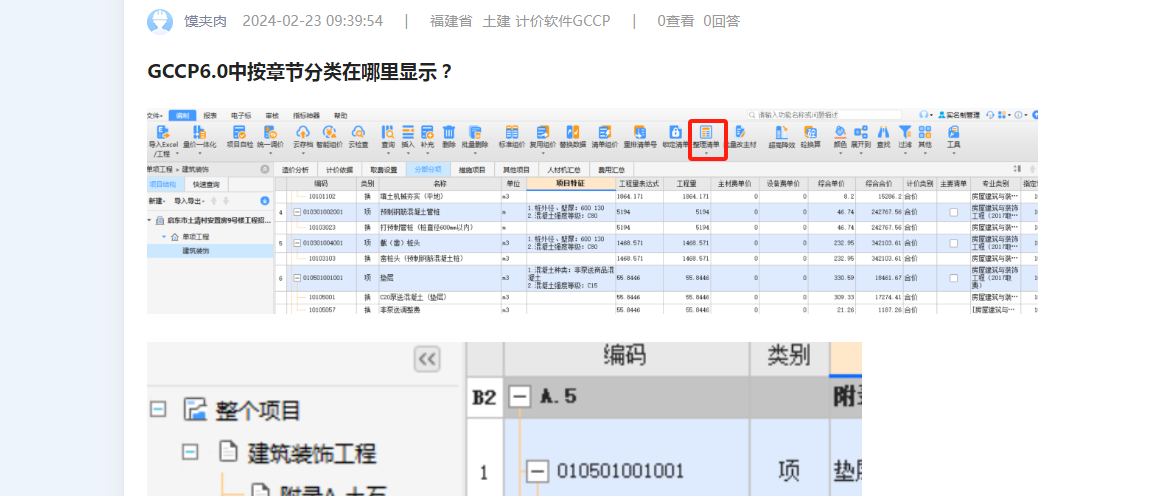Open the 人材机汇总 tab
The height and width of the screenshot is (496, 1157).
(565, 170)
